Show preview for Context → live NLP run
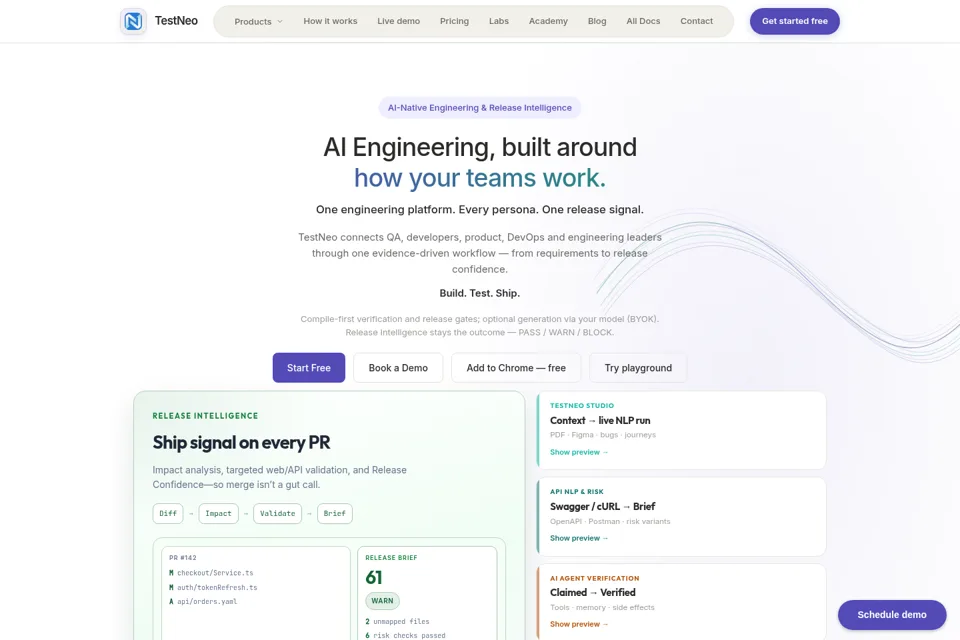960x640 pixels. click(579, 452)
